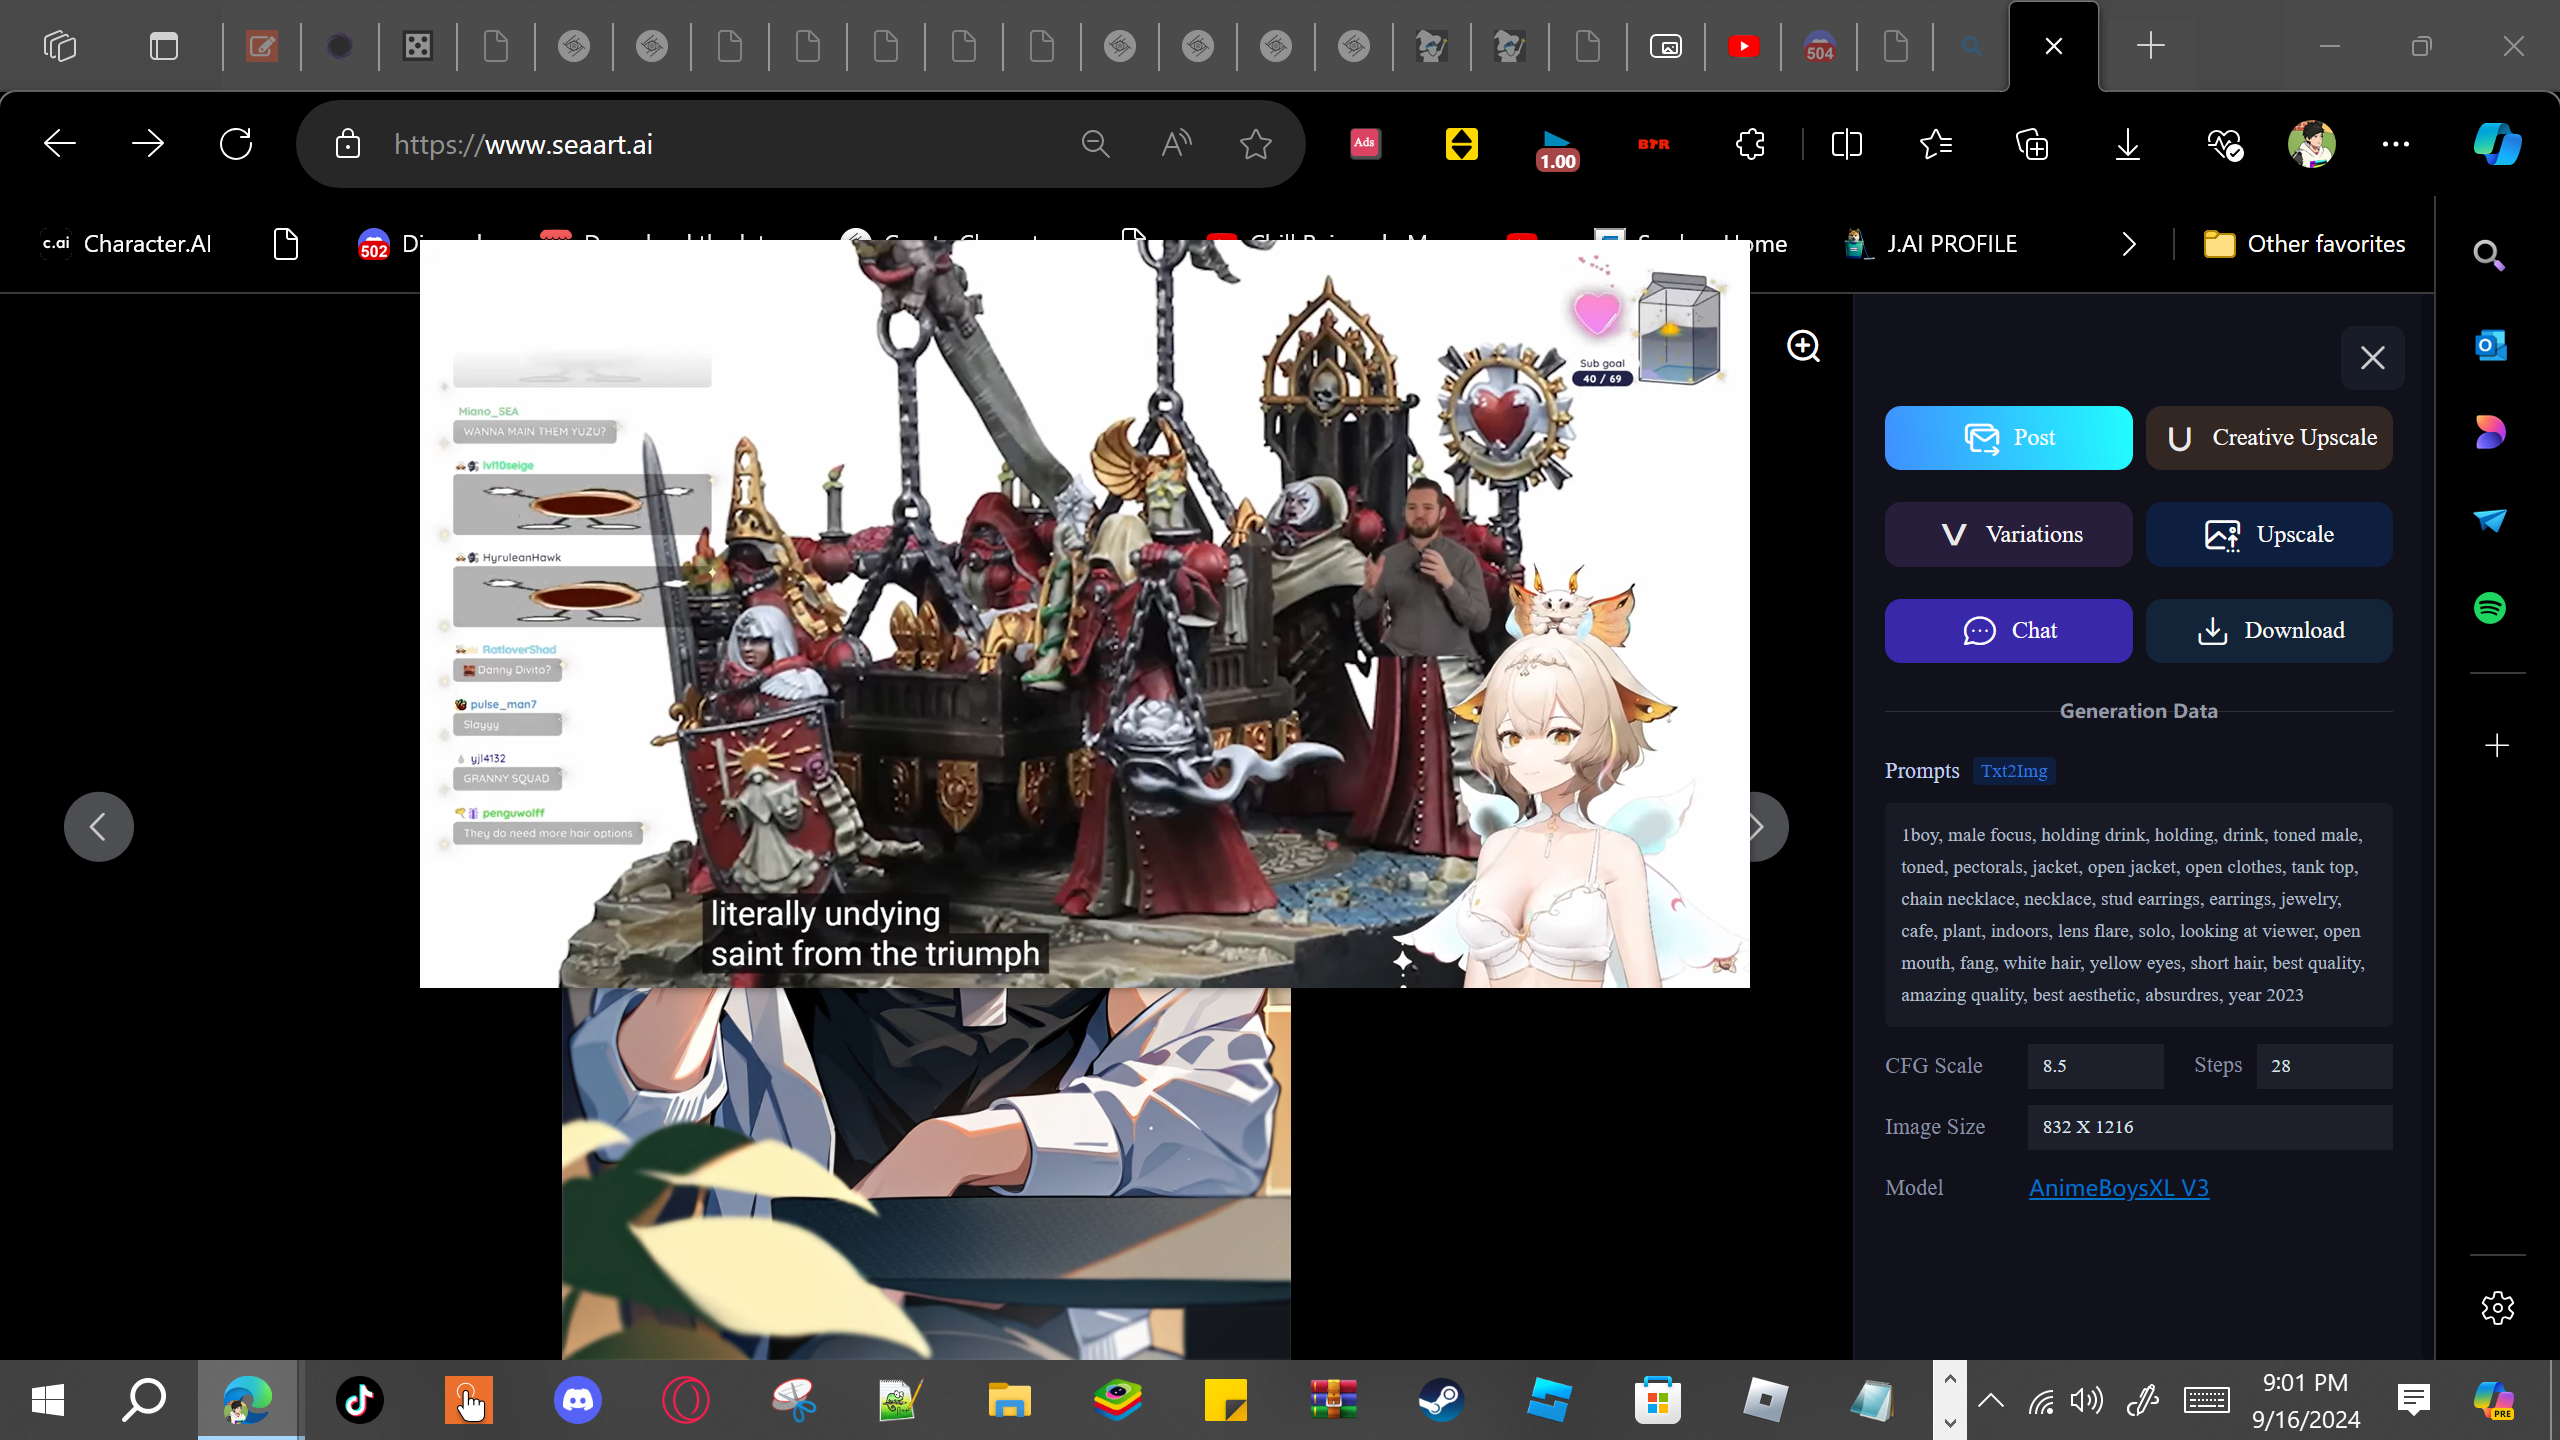Image resolution: width=2560 pixels, height=1440 pixels.
Task: Open a new browser tab
Action: pyautogui.click(x=2151, y=46)
